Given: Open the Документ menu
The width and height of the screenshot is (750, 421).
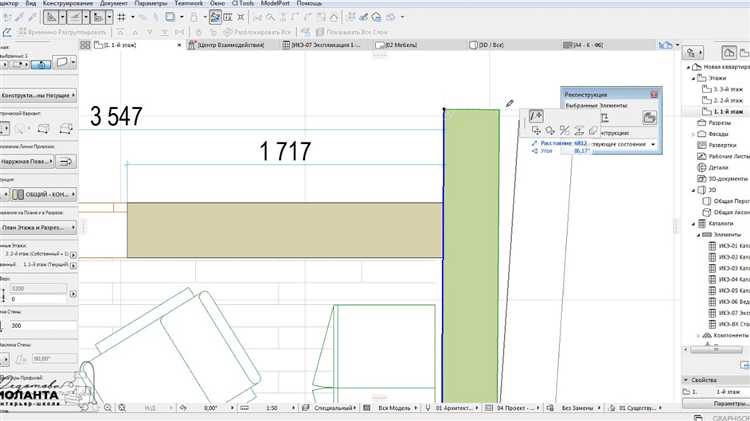Looking at the screenshot, I should click(114, 3).
